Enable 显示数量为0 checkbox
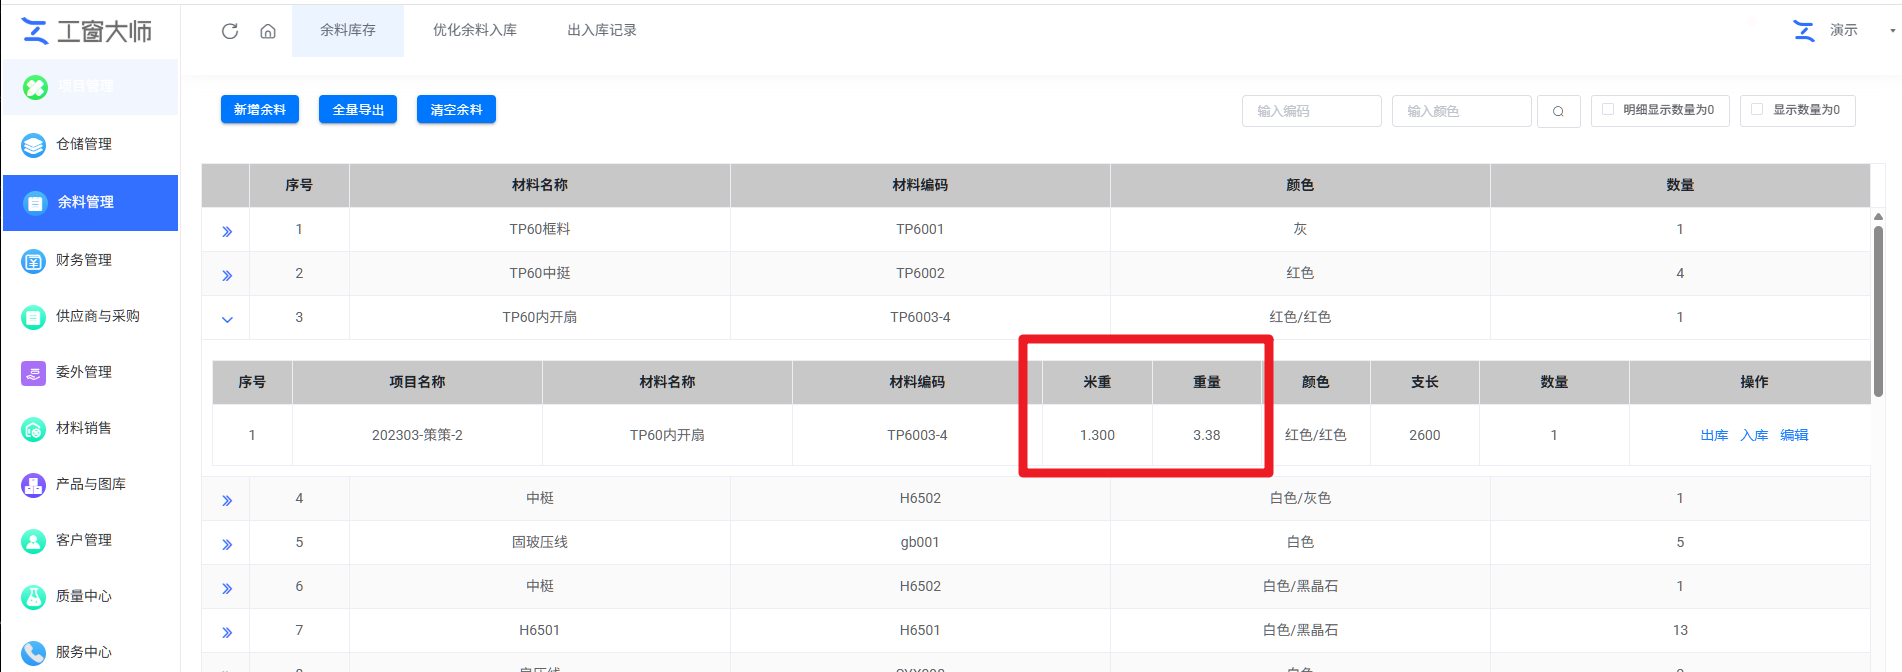 [1757, 110]
